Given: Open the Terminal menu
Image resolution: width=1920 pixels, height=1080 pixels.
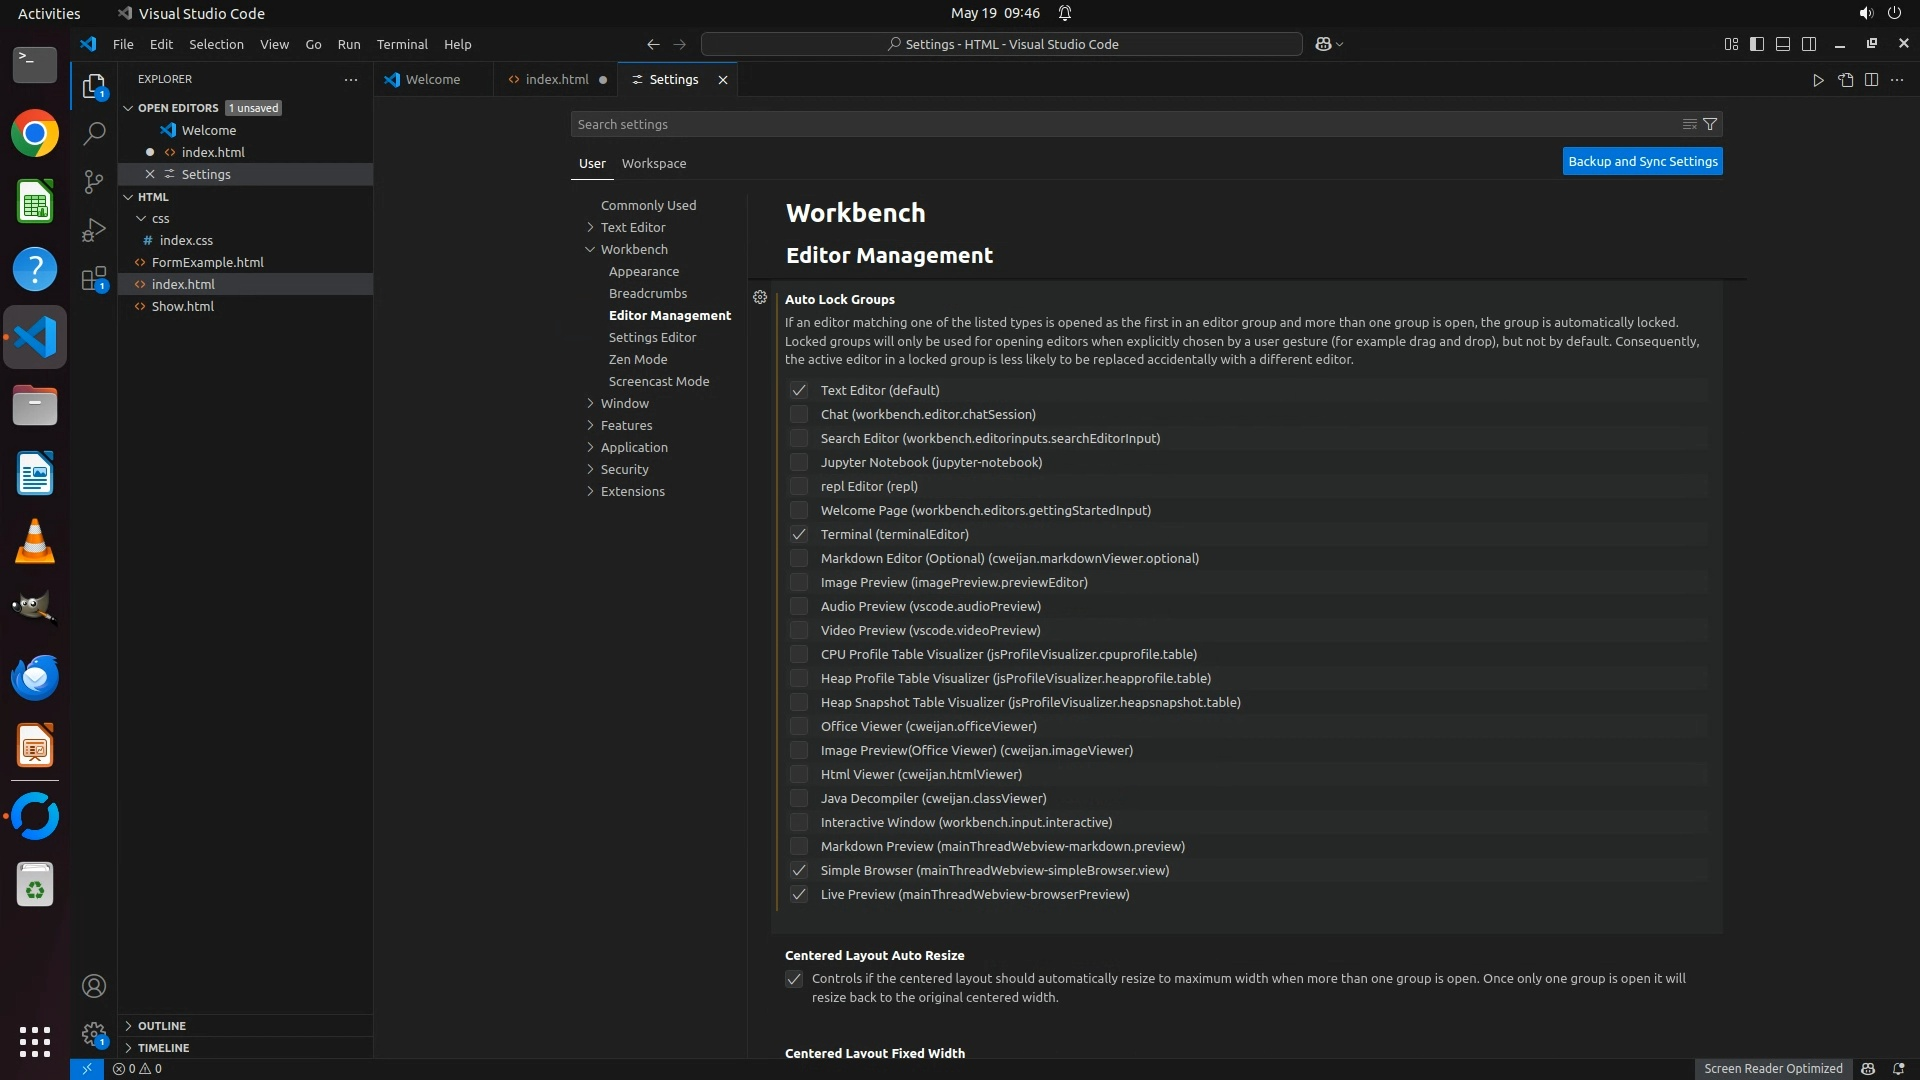Looking at the screenshot, I should 402,44.
